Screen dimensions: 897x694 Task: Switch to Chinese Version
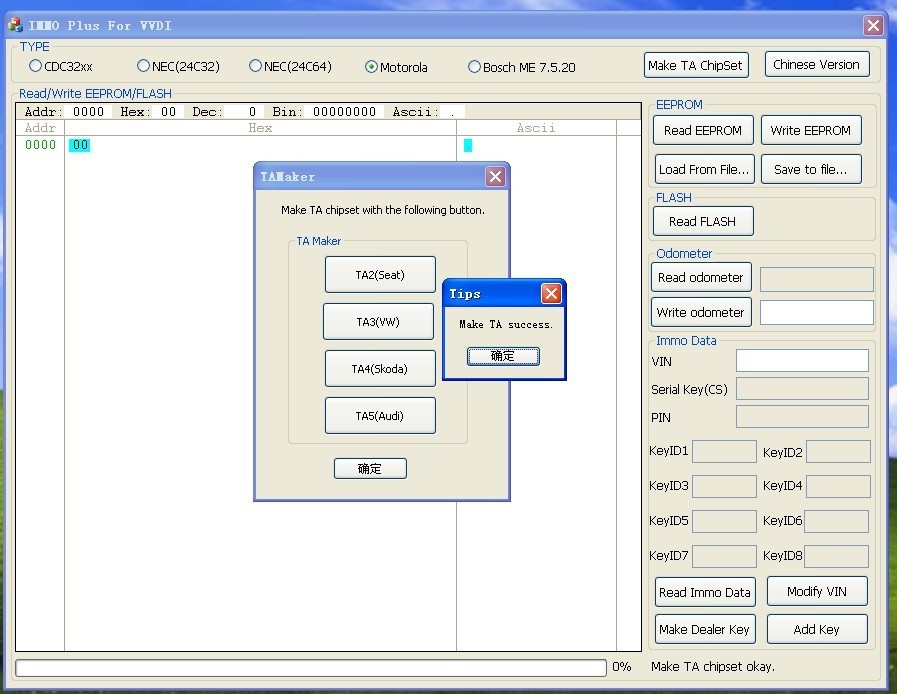816,65
